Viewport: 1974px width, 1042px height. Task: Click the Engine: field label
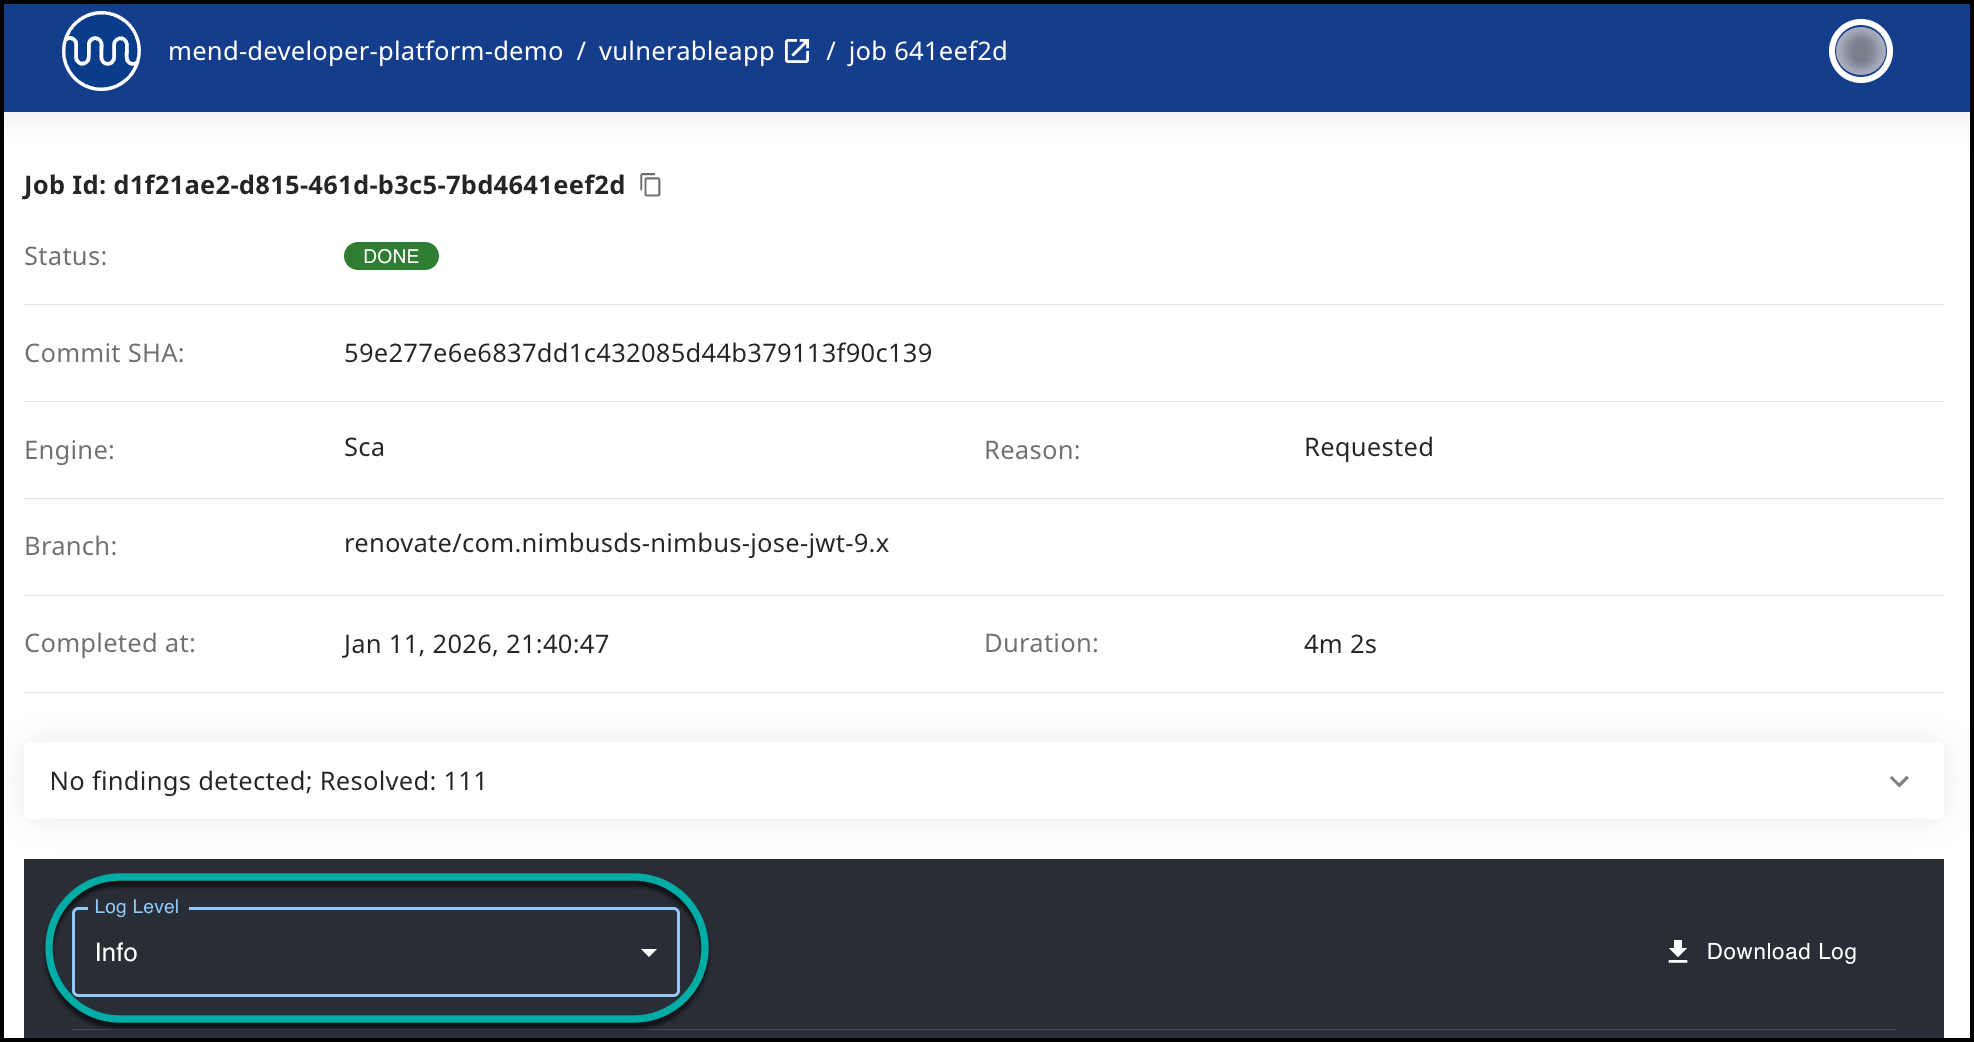pos(69,450)
